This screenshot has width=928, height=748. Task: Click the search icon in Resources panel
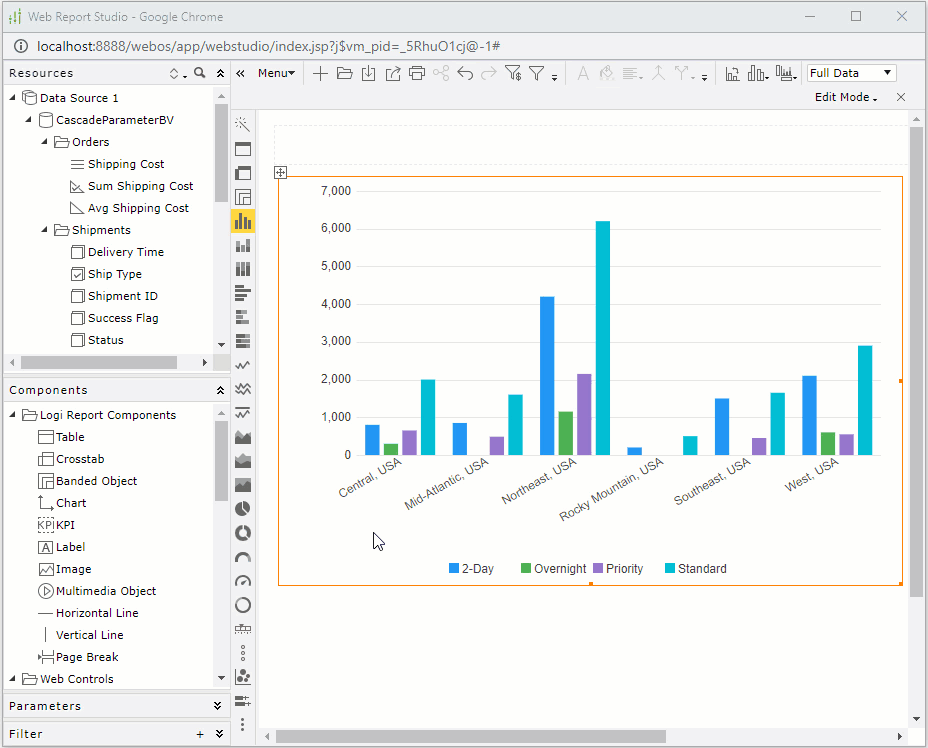point(197,73)
